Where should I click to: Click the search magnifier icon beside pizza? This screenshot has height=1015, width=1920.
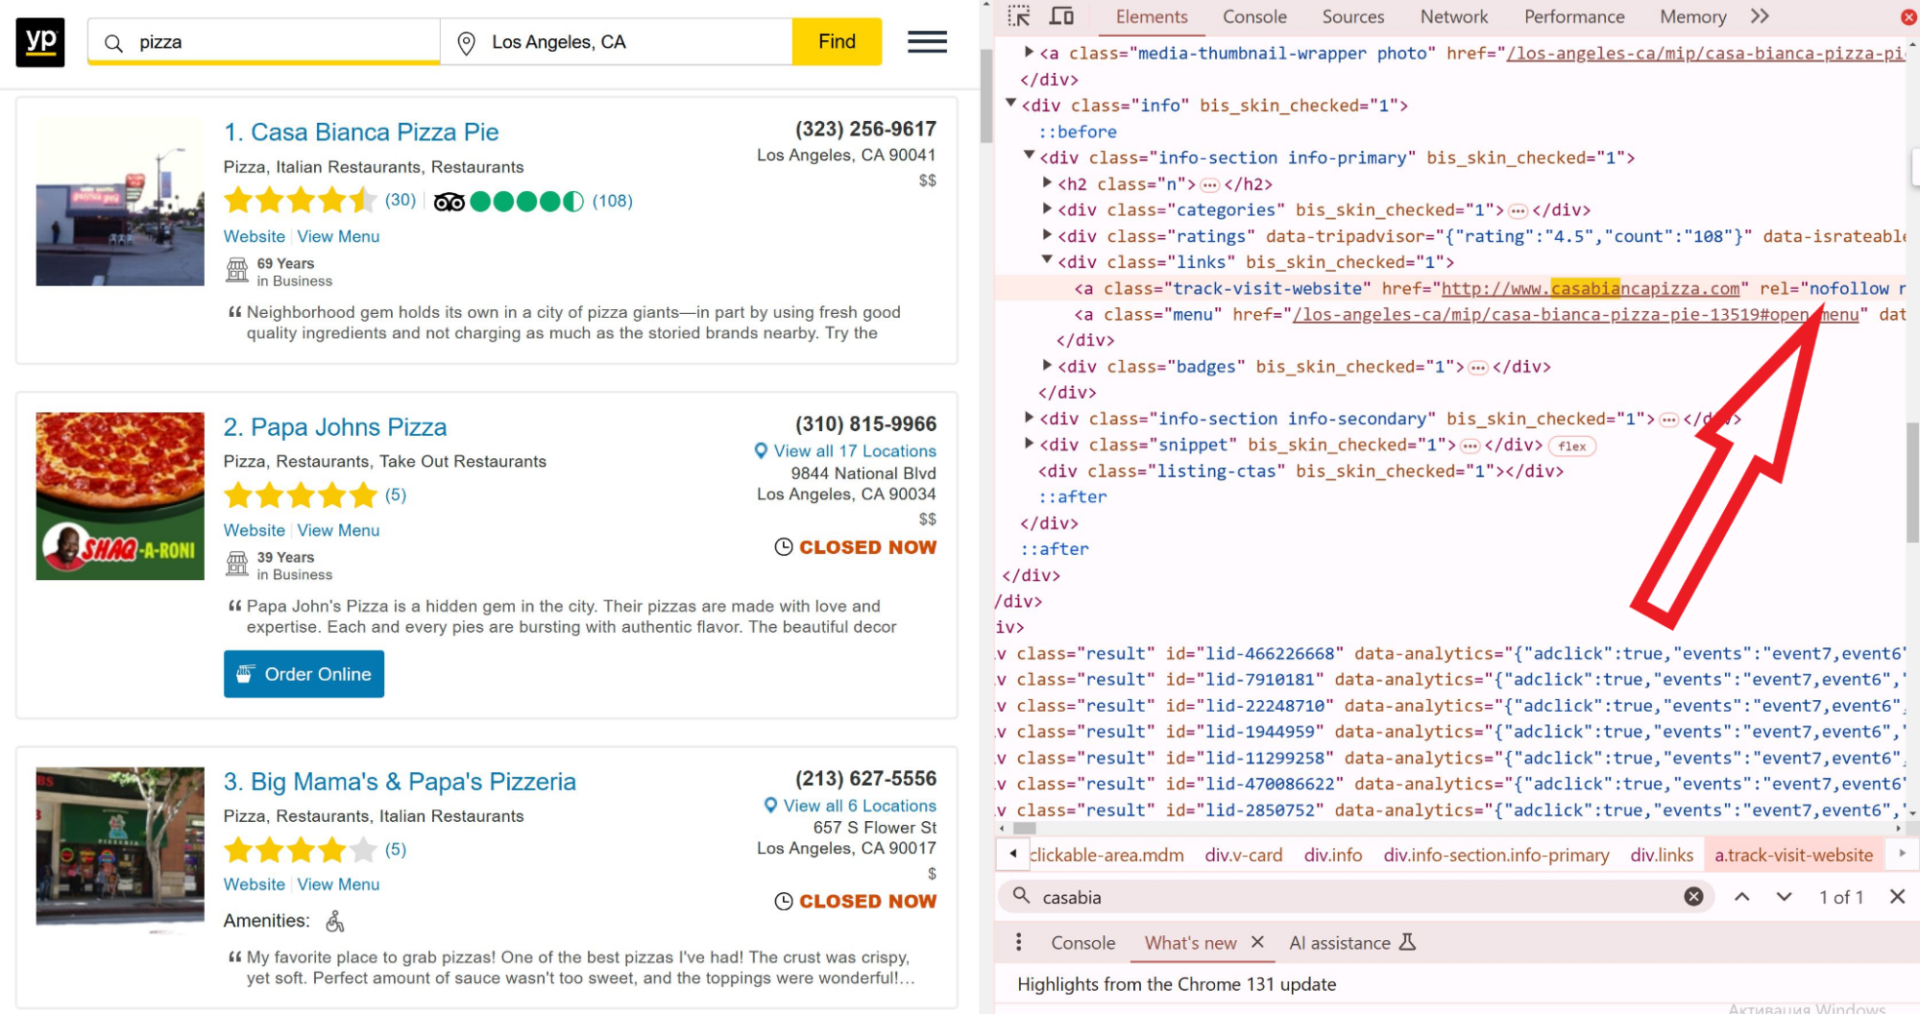(114, 43)
